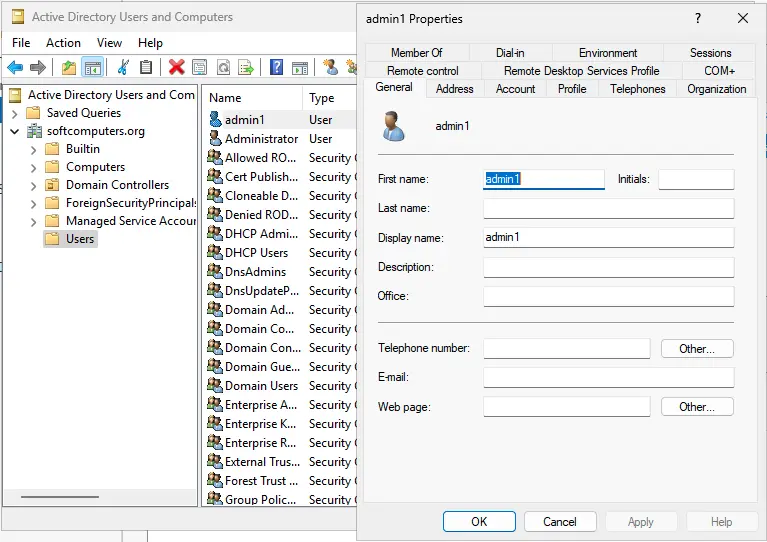Click the Cut scissors toolbar icon
This screenshot has width=767, height=542.
[x=123, y=67]
